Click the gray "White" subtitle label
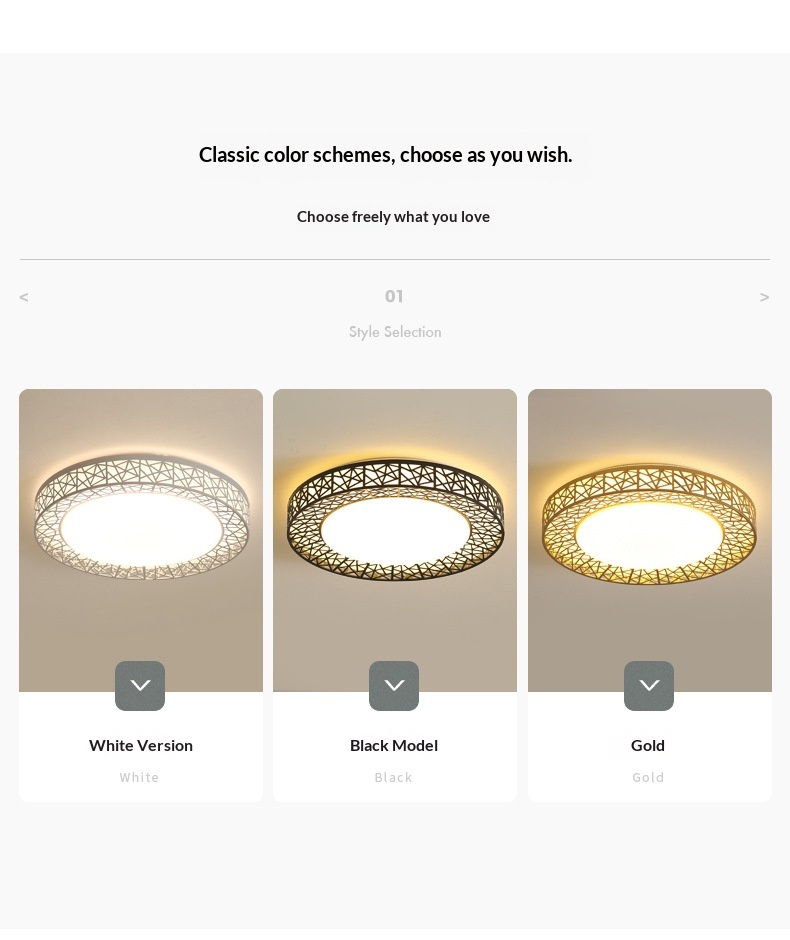Viewport: 790px width, 940px height. tap(140, 777)
